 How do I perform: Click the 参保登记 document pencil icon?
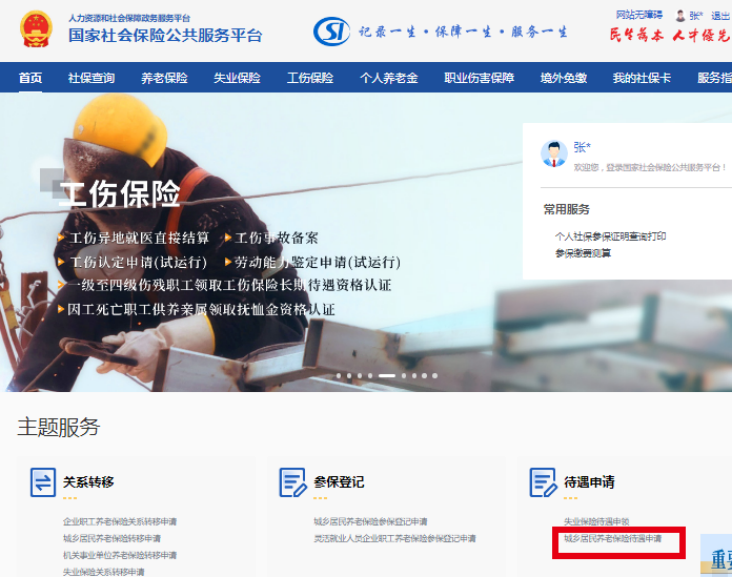293,482
